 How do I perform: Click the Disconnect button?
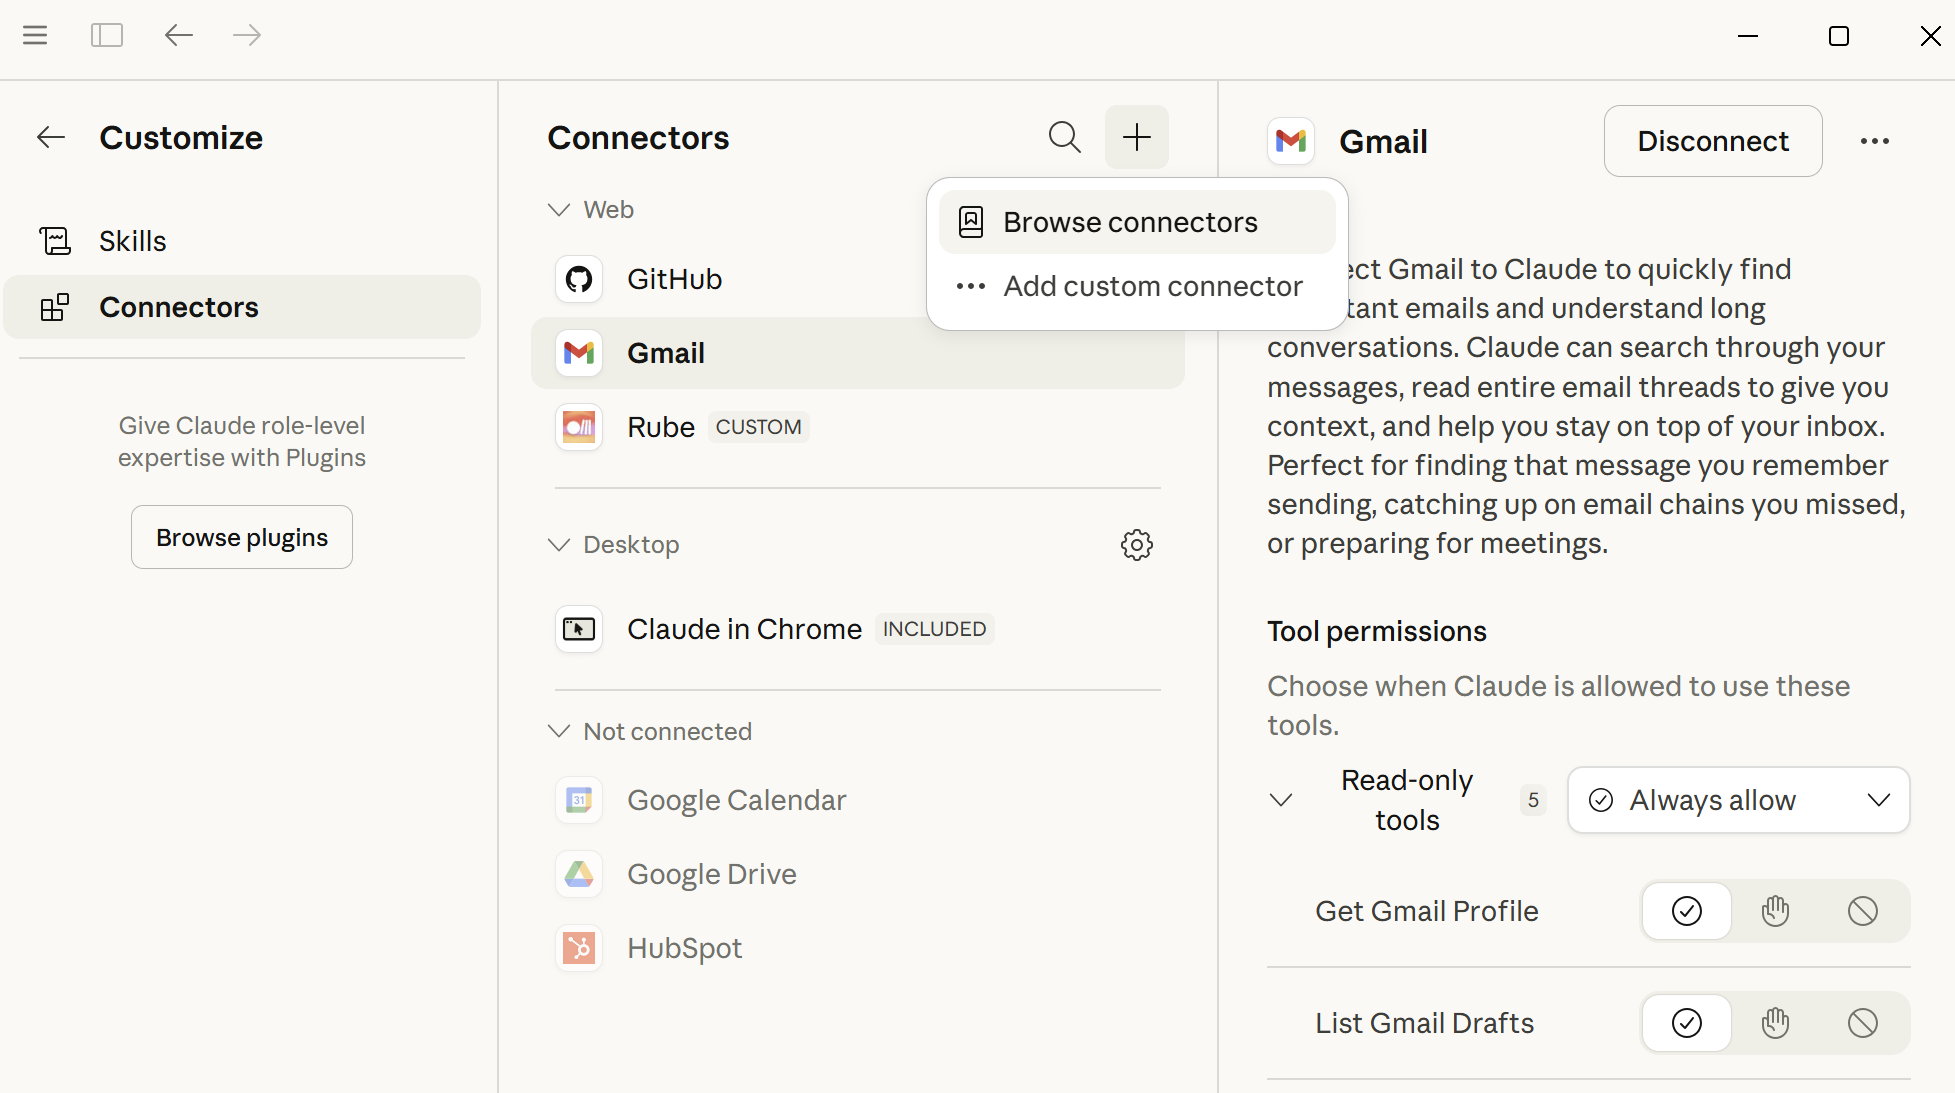pyautogui.click(x=1712, y=141)
